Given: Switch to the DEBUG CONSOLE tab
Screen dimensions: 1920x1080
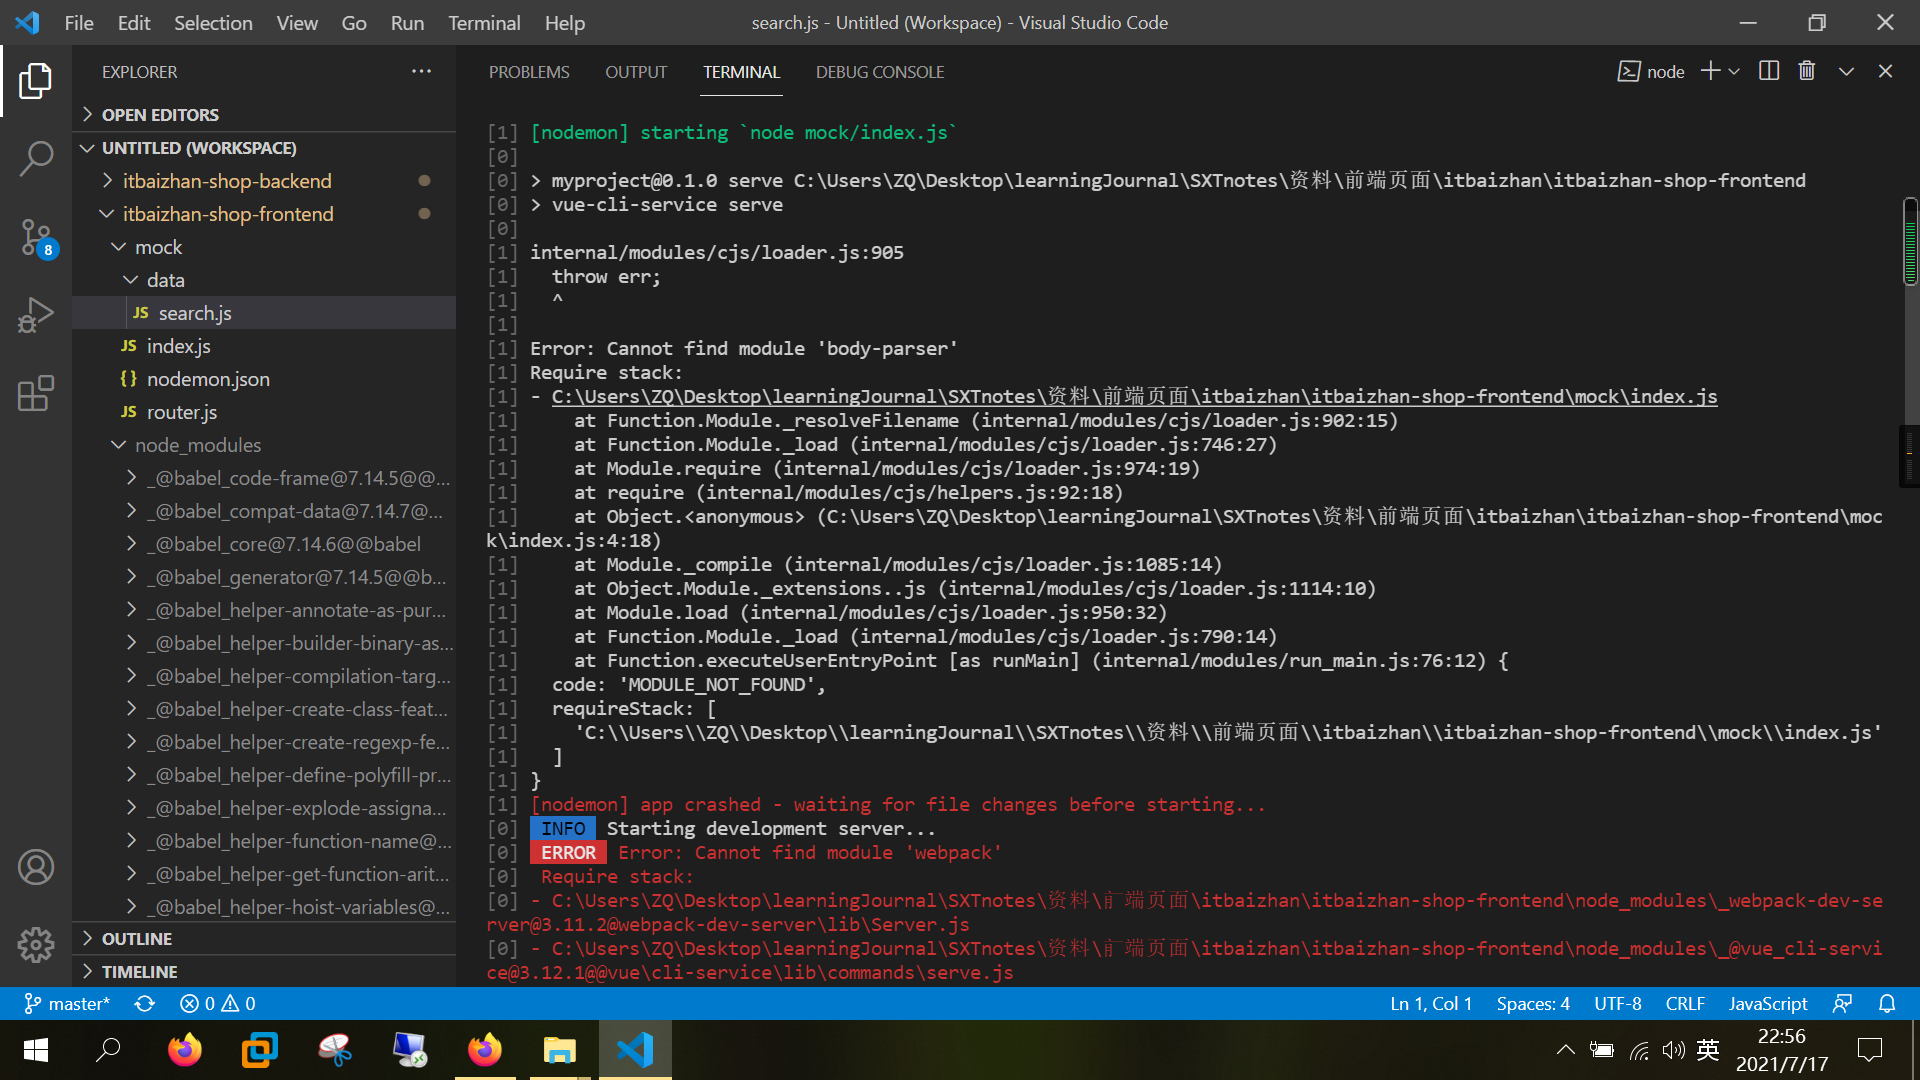Looking at the screenshot, I should [880, 72].
